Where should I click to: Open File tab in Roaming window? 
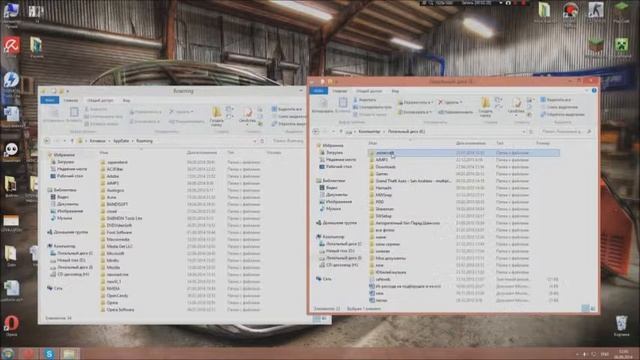50,100
